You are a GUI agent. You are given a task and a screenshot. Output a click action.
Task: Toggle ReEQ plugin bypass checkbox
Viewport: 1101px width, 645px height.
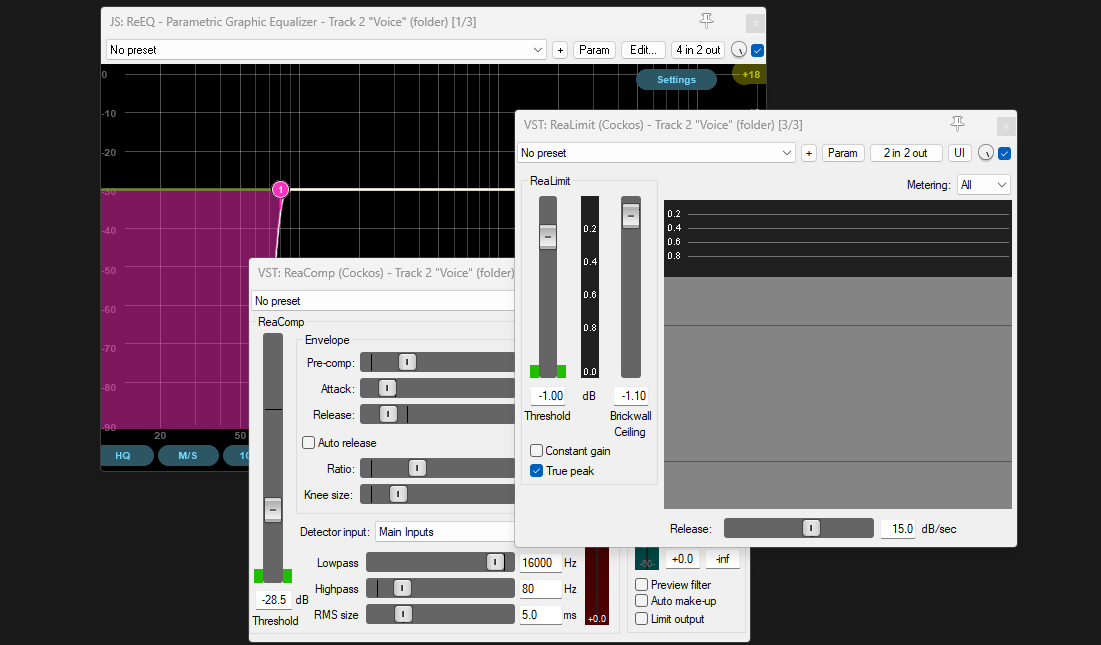[758, 50]
